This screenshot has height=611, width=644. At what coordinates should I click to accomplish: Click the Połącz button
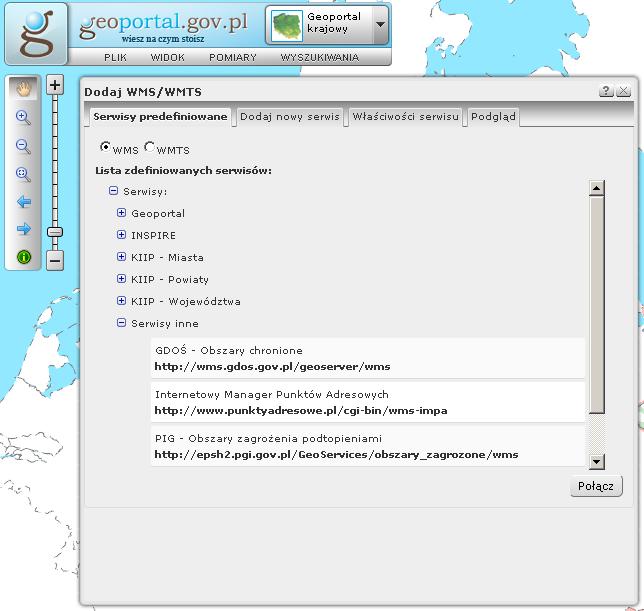[596, 486]
